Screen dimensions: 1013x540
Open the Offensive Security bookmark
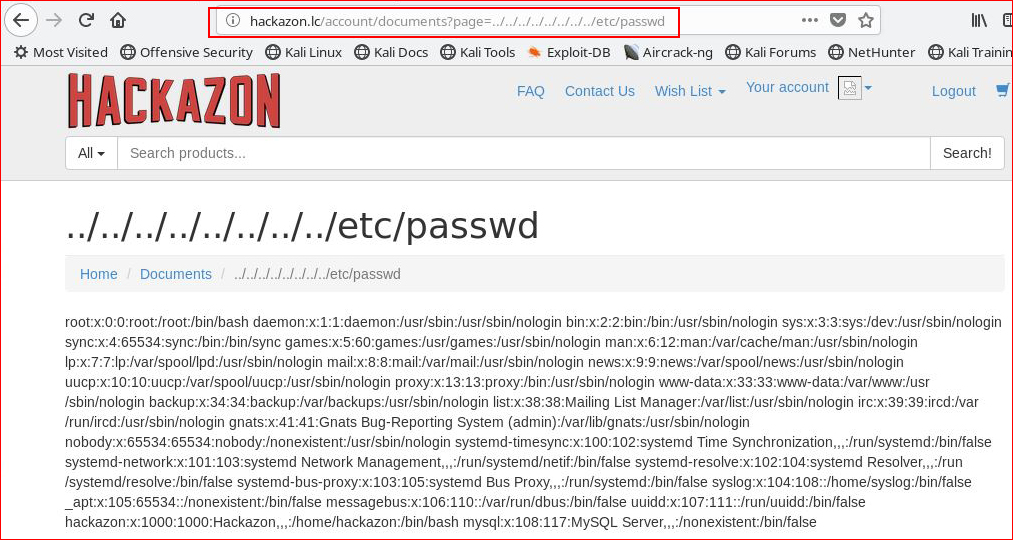point(187,52)
